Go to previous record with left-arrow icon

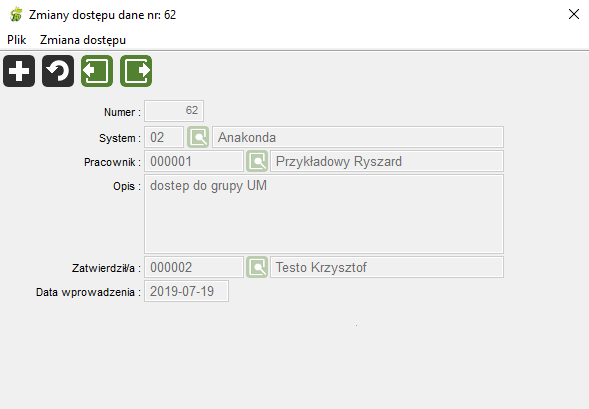tap(97, 71)
